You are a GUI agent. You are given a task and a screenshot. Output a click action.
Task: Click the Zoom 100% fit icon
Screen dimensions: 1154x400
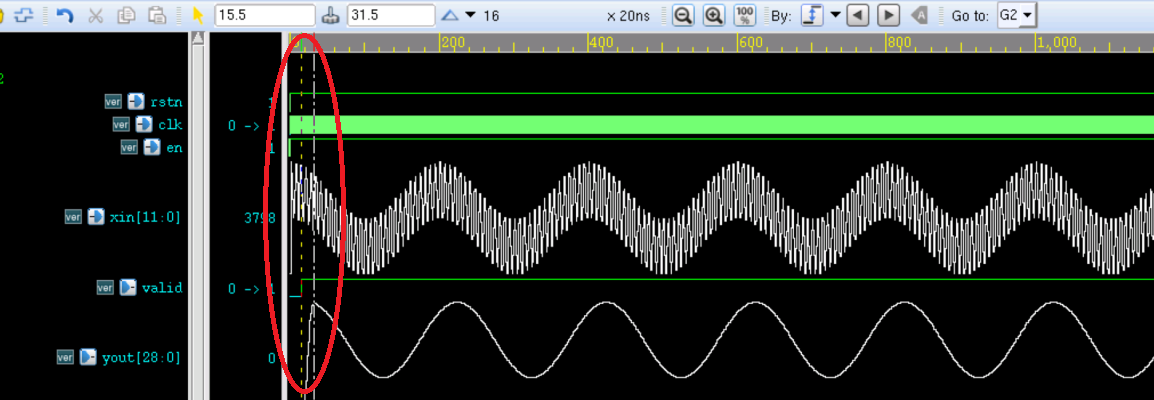745,16
